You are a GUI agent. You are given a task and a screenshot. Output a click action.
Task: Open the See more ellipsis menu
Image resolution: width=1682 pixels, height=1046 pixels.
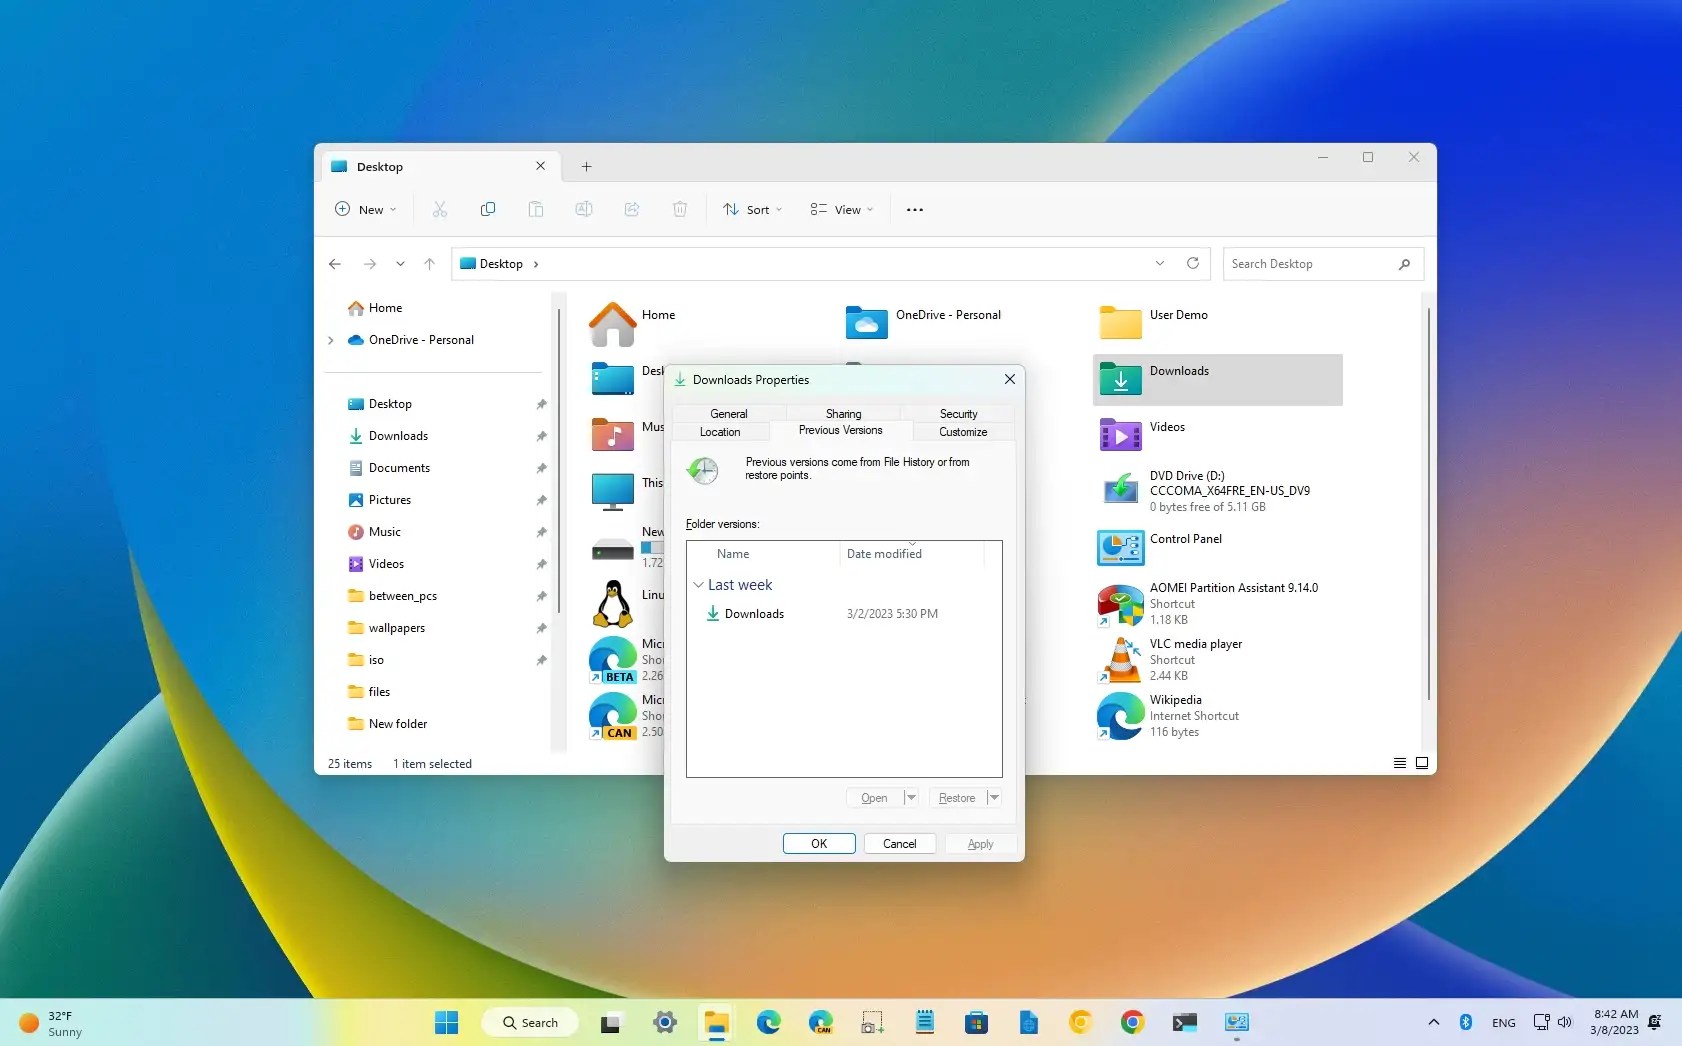tap(913, 209)
